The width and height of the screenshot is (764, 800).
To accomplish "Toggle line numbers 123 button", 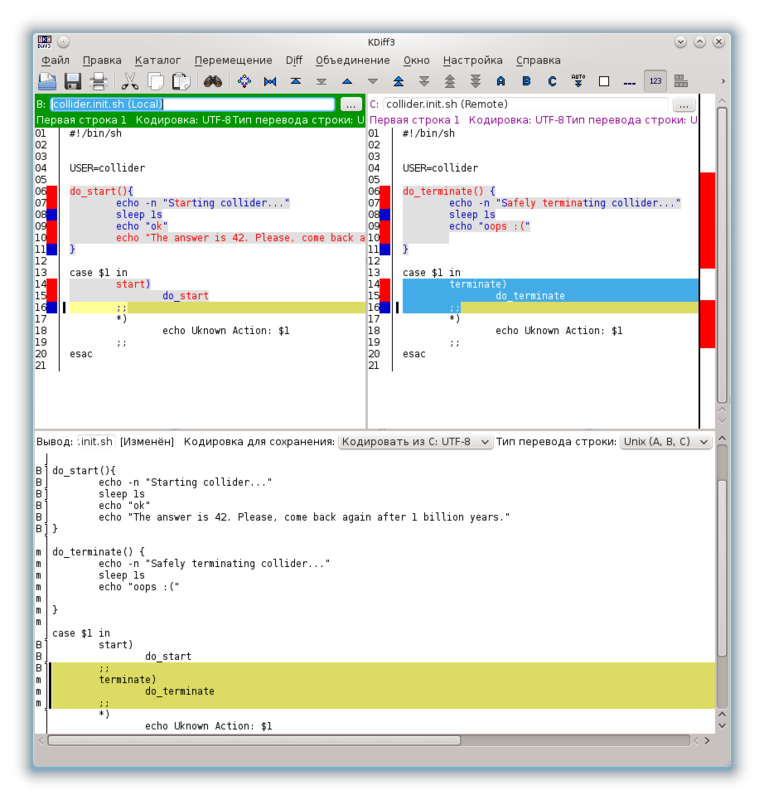I will coord(655,81).
